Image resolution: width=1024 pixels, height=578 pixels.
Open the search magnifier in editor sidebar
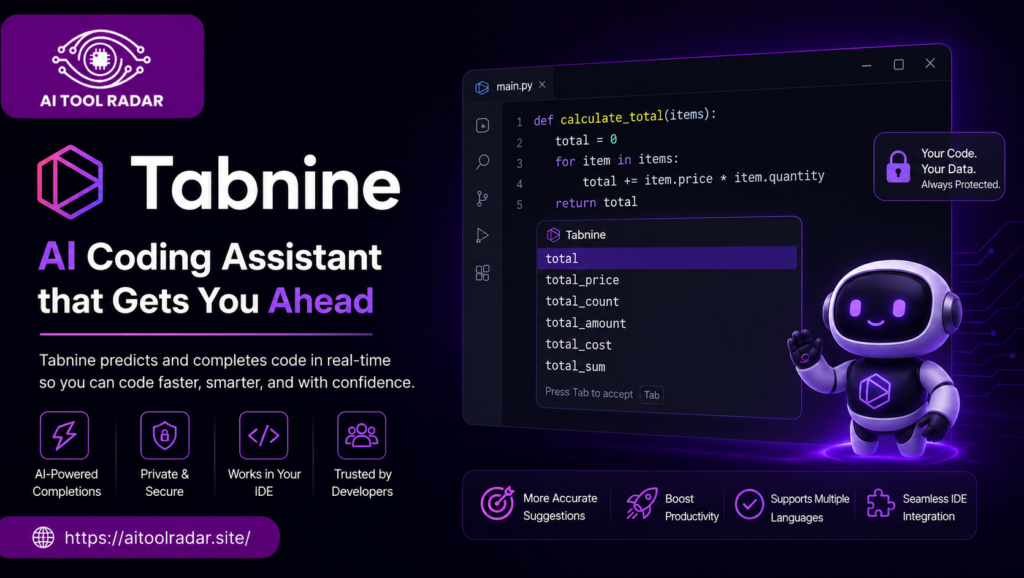coord(483,161)
